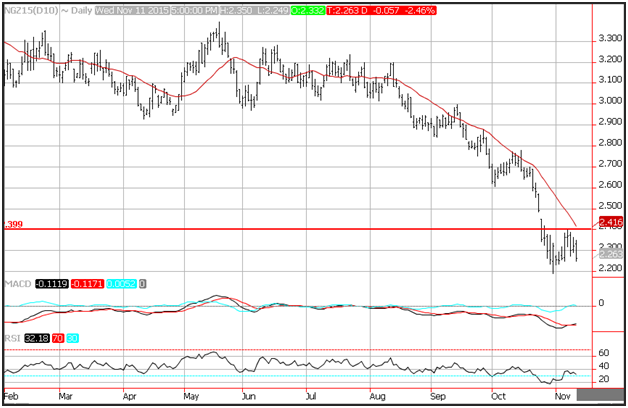Select the red MACD signal -0.1171 box
The image size is (628, 408).
click(x=89, y=283)
